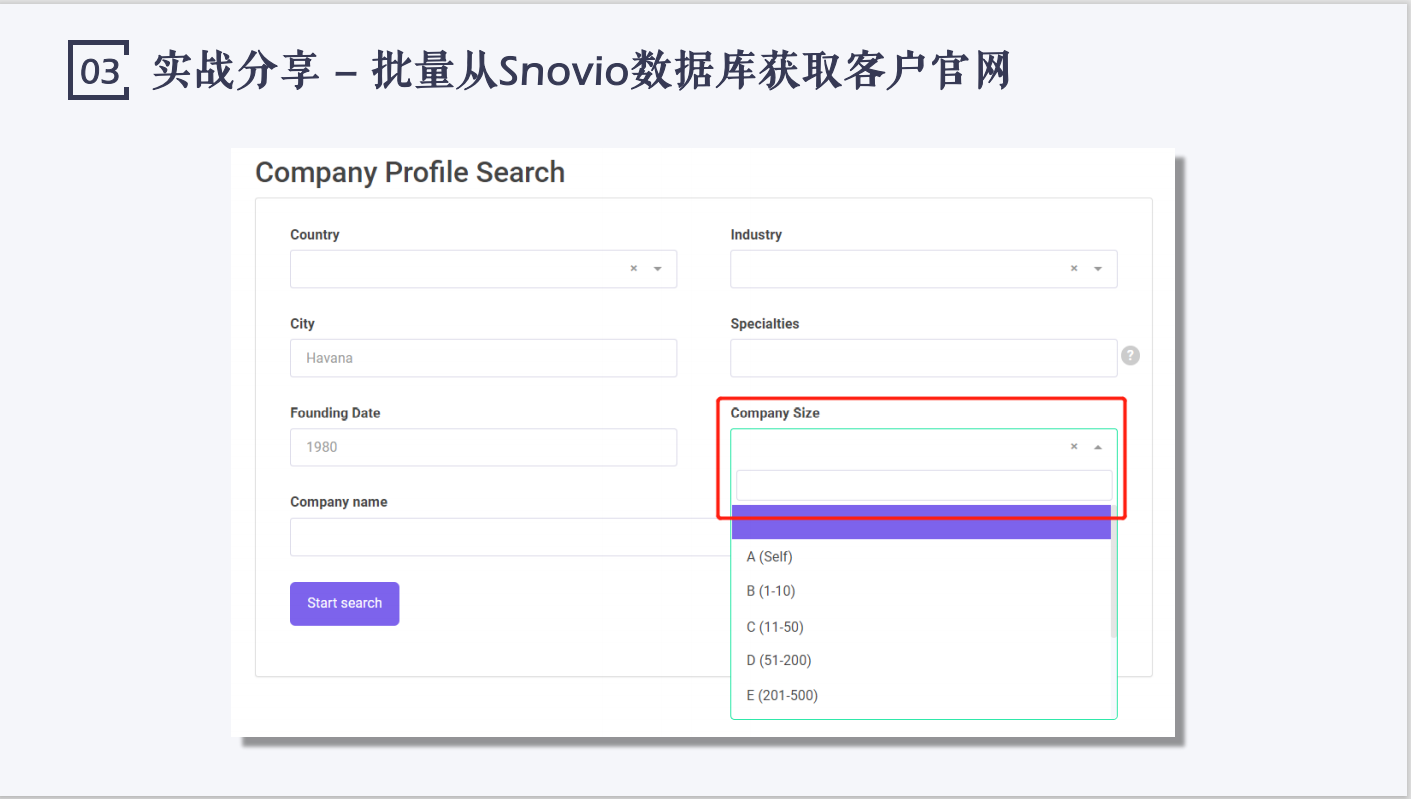This screenshot has width=1411, height=799.
Task: Choose the C (11-50) company size
Action: [x=921, y=627]
